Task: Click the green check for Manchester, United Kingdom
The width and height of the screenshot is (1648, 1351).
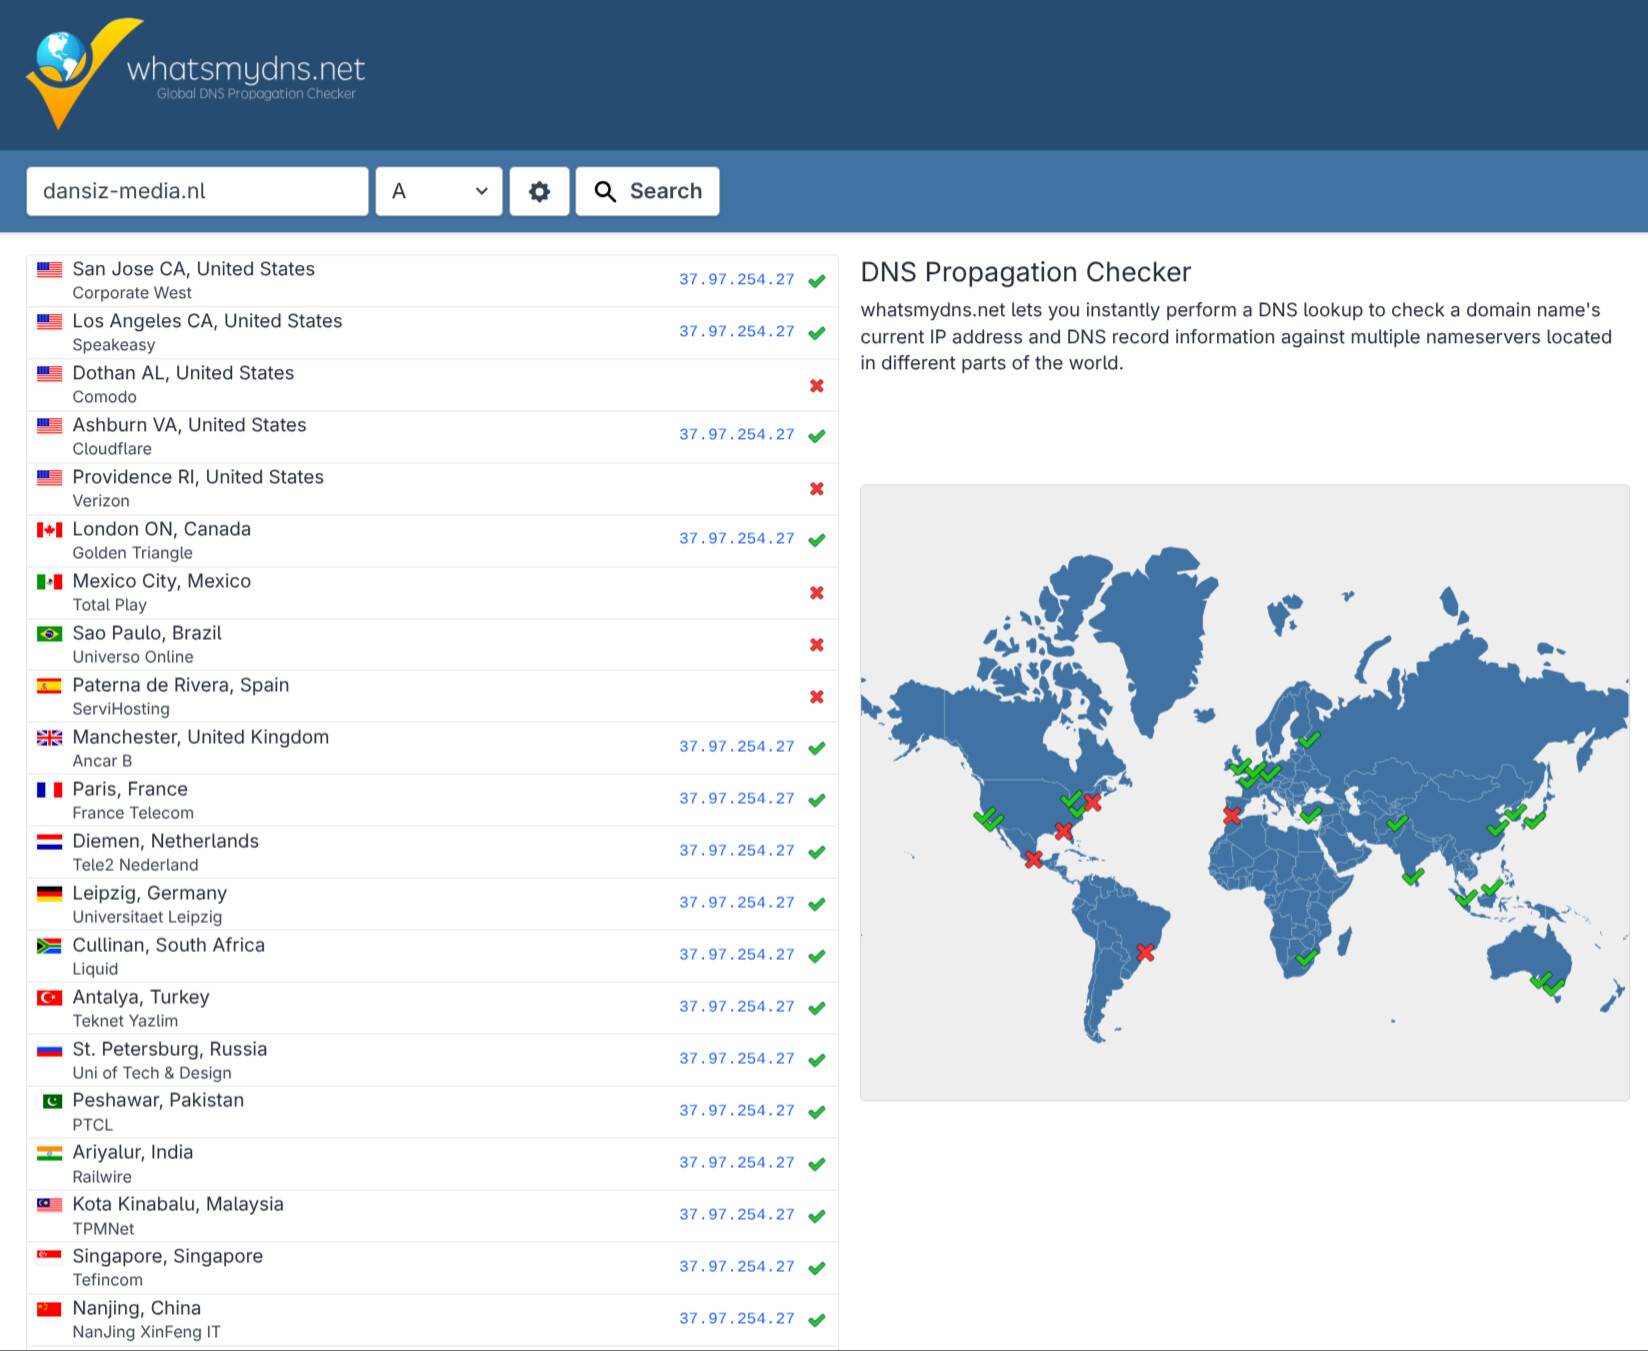Action: click(817, 748)
